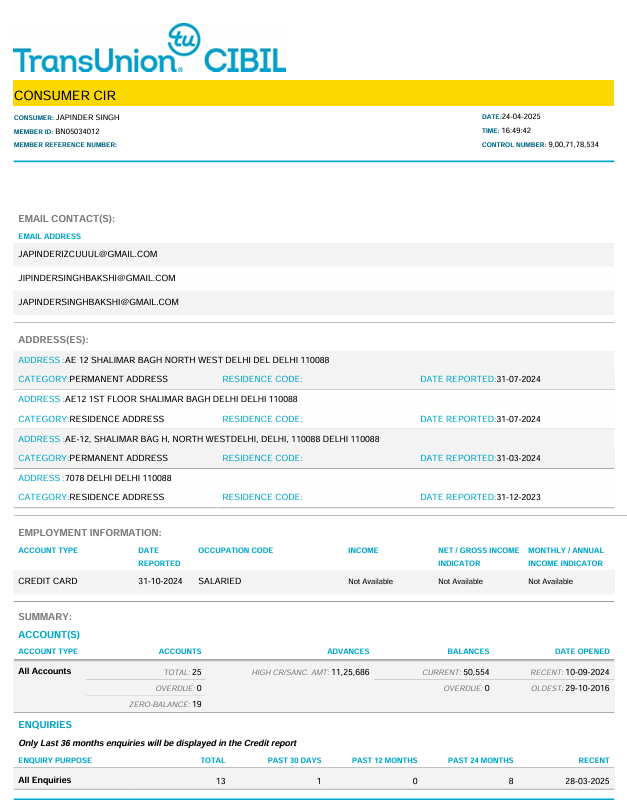This screenshot has height=805, width=627.
Task: Click the PAST 30 DAYS column header
Action: (294, 760)
